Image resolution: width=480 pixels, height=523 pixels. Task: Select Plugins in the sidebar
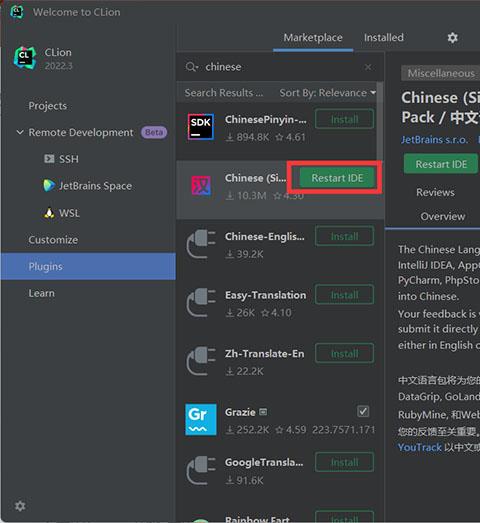pyautogui.click(x=88, y=266)
